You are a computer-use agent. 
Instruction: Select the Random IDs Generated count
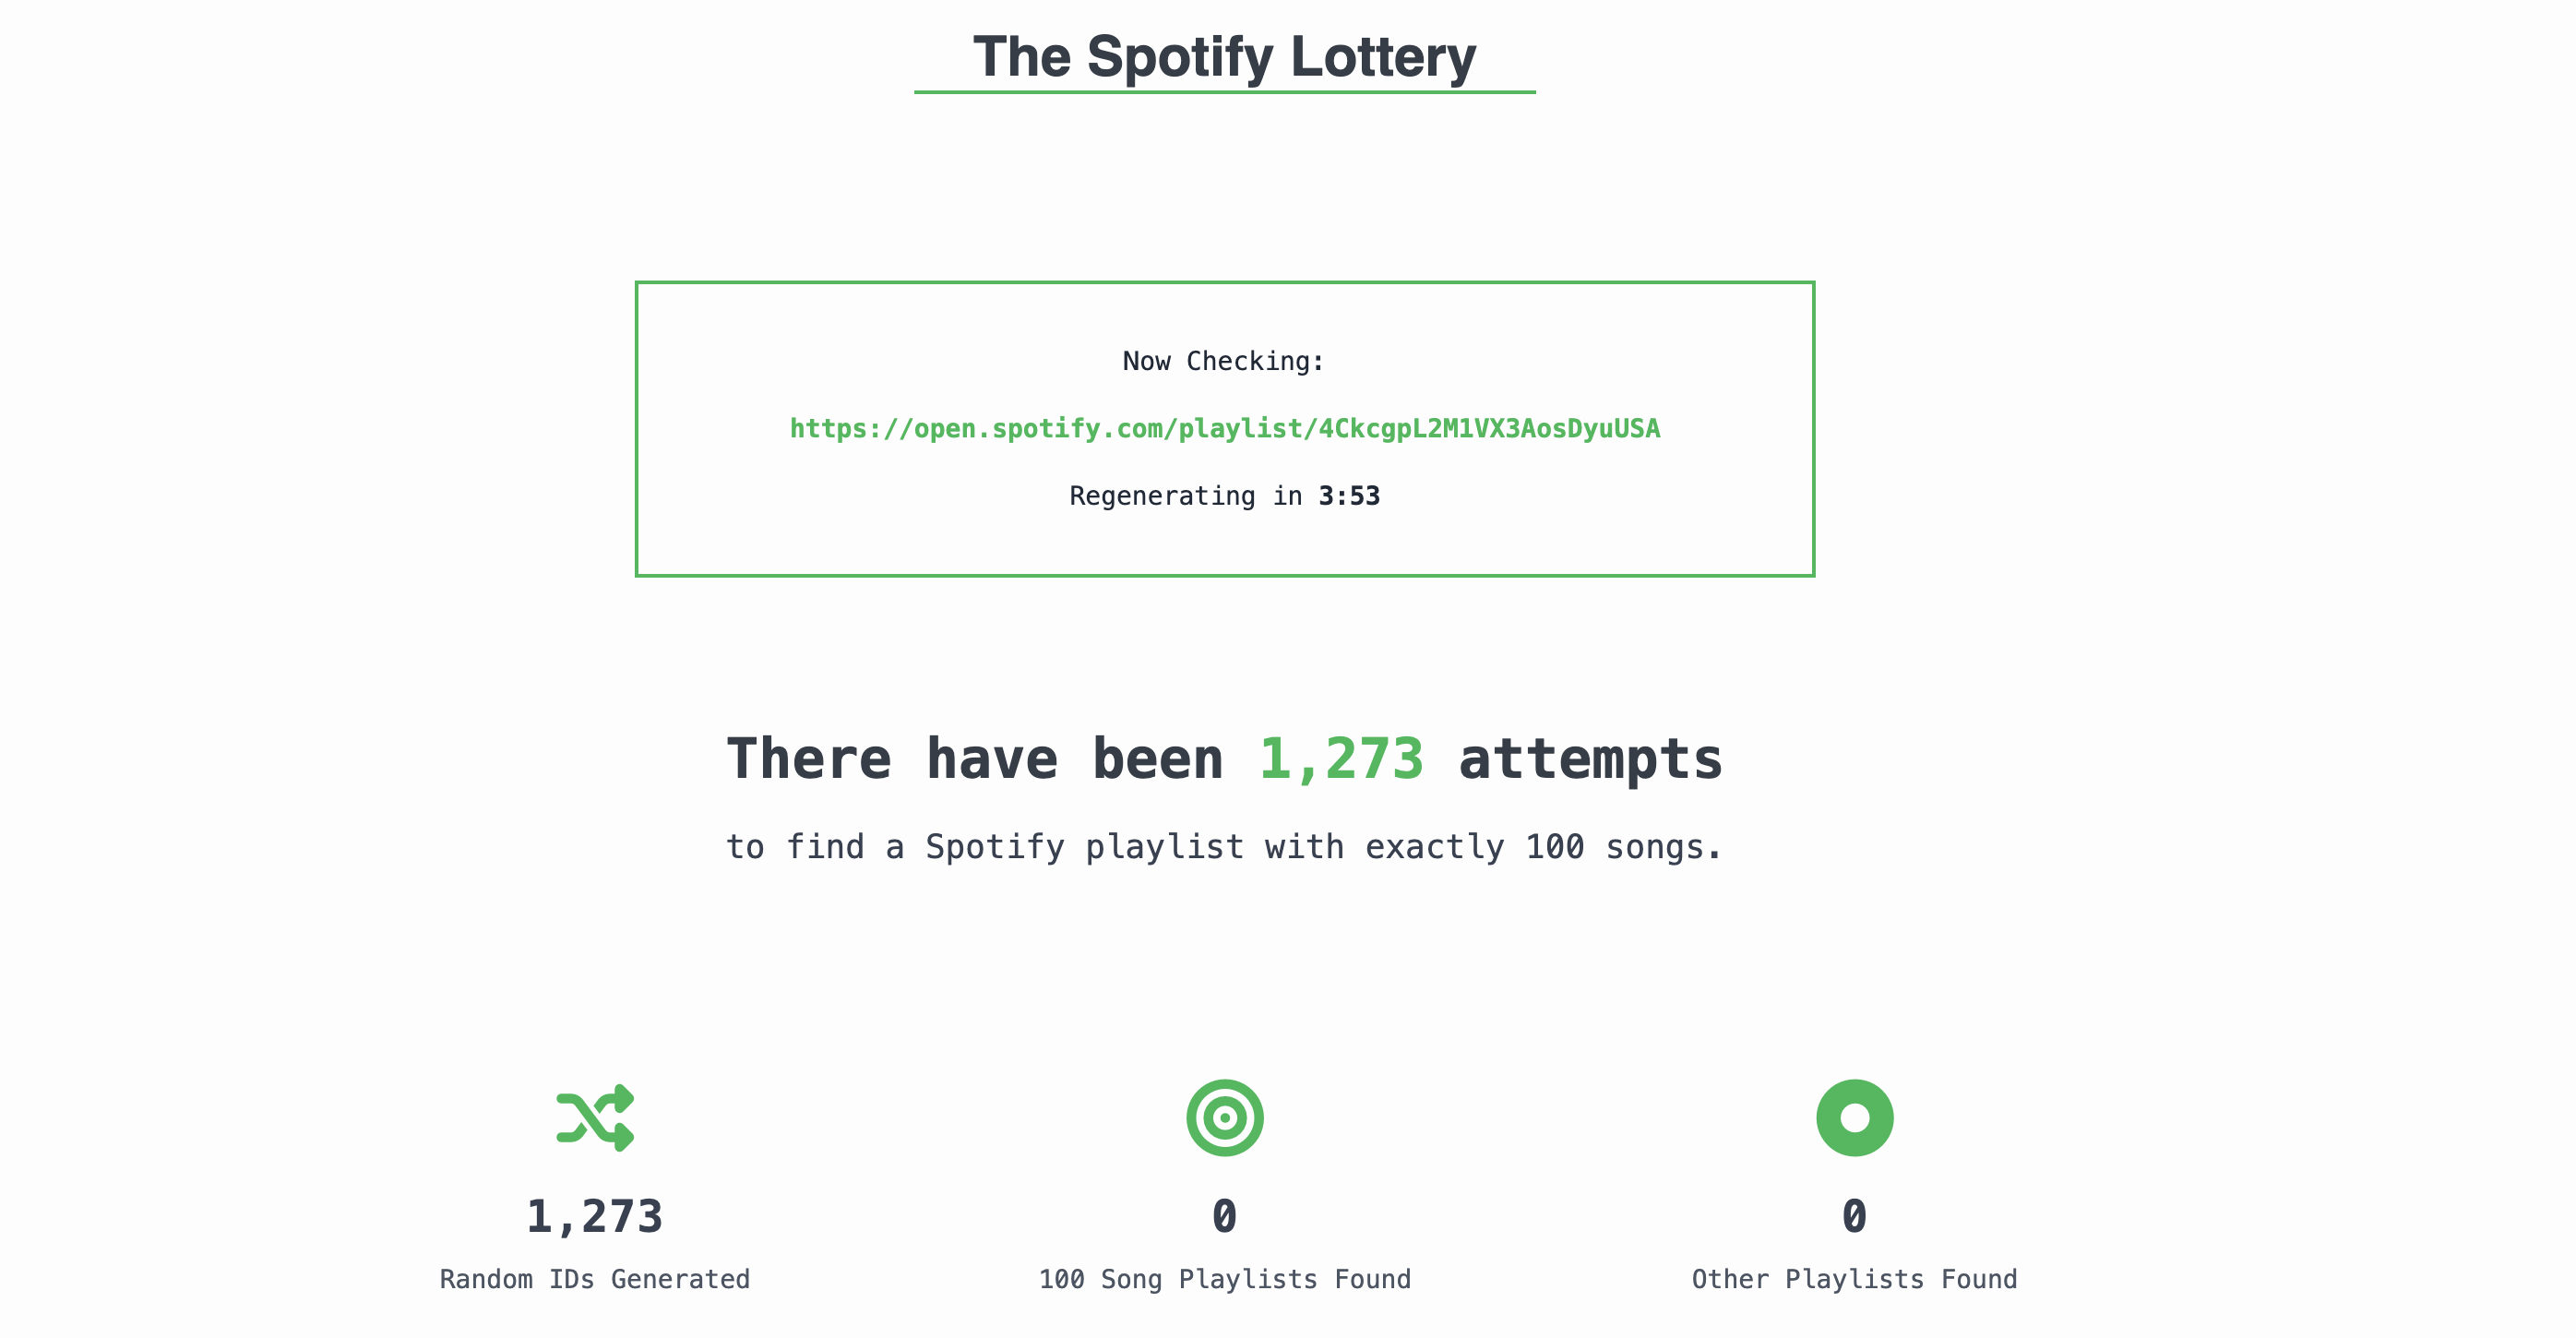594,1214
